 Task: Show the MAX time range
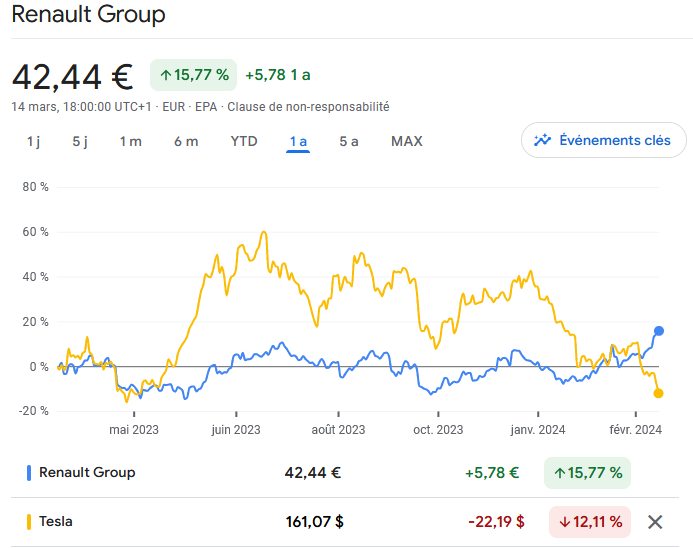click(407, 141)
